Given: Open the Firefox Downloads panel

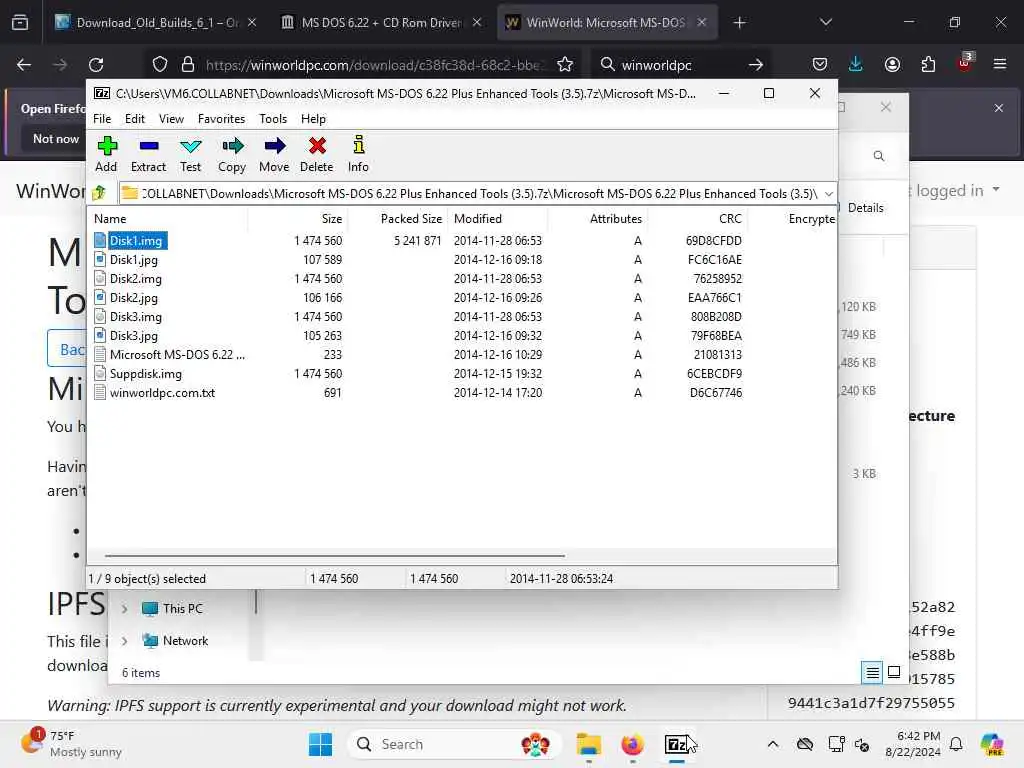Looking at the screenshot, I should [x=856, y=65].
